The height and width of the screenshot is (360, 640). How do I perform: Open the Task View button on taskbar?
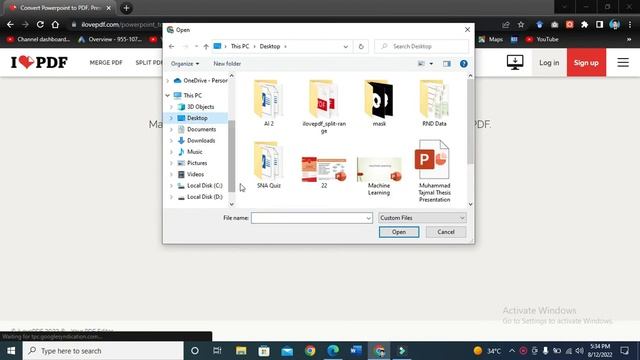coord(217,351)
